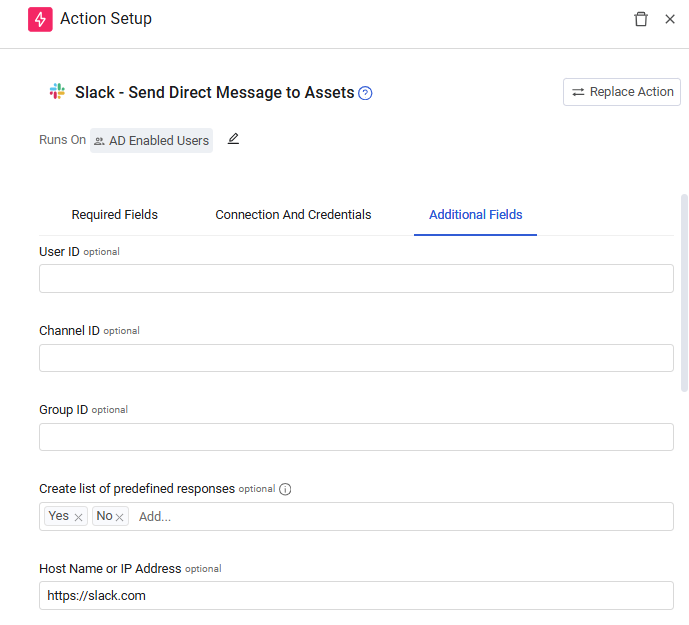Click the No response tag

pyautogui.click(x=110, y=516)
